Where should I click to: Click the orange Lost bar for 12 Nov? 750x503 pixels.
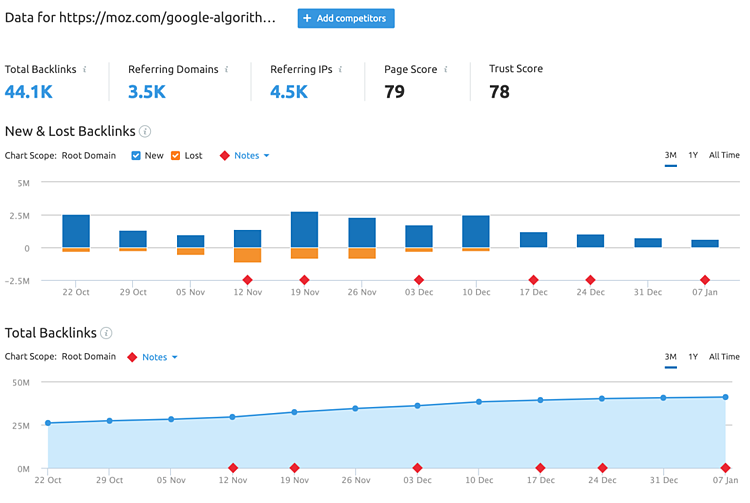247,255
